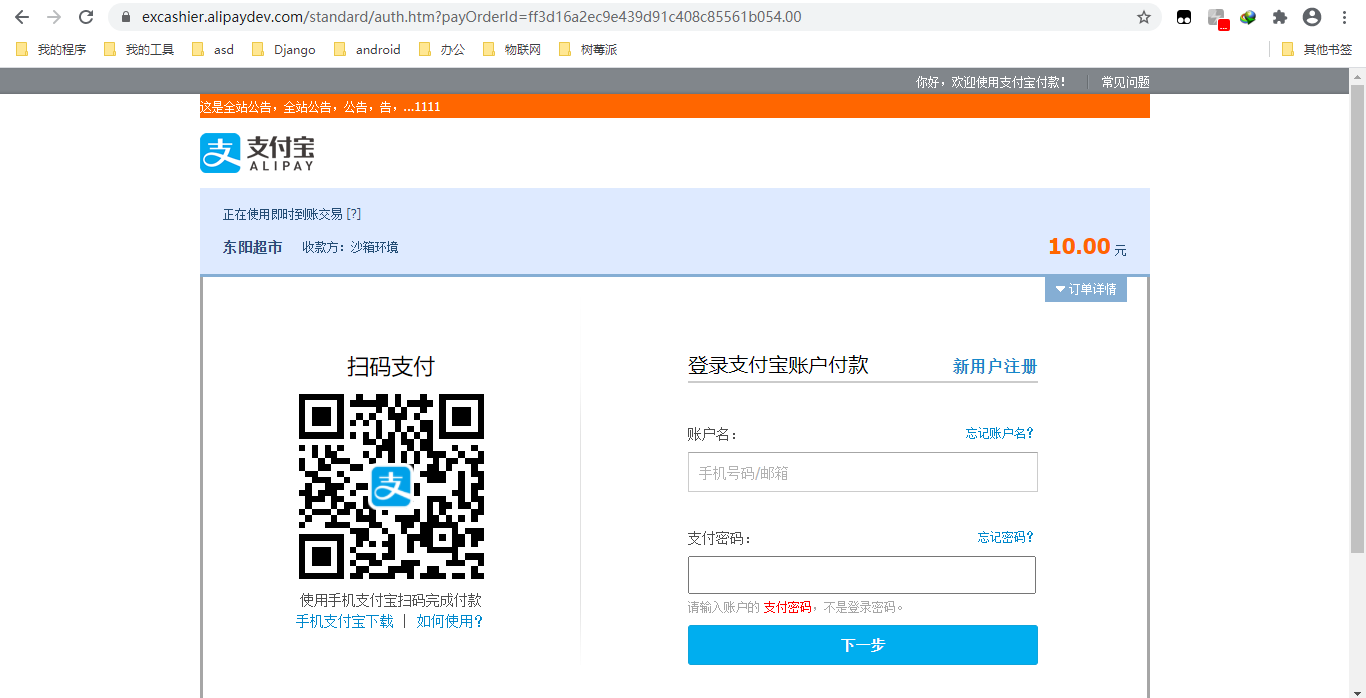Open the Chrome profile account icon

click(1312, 17)
